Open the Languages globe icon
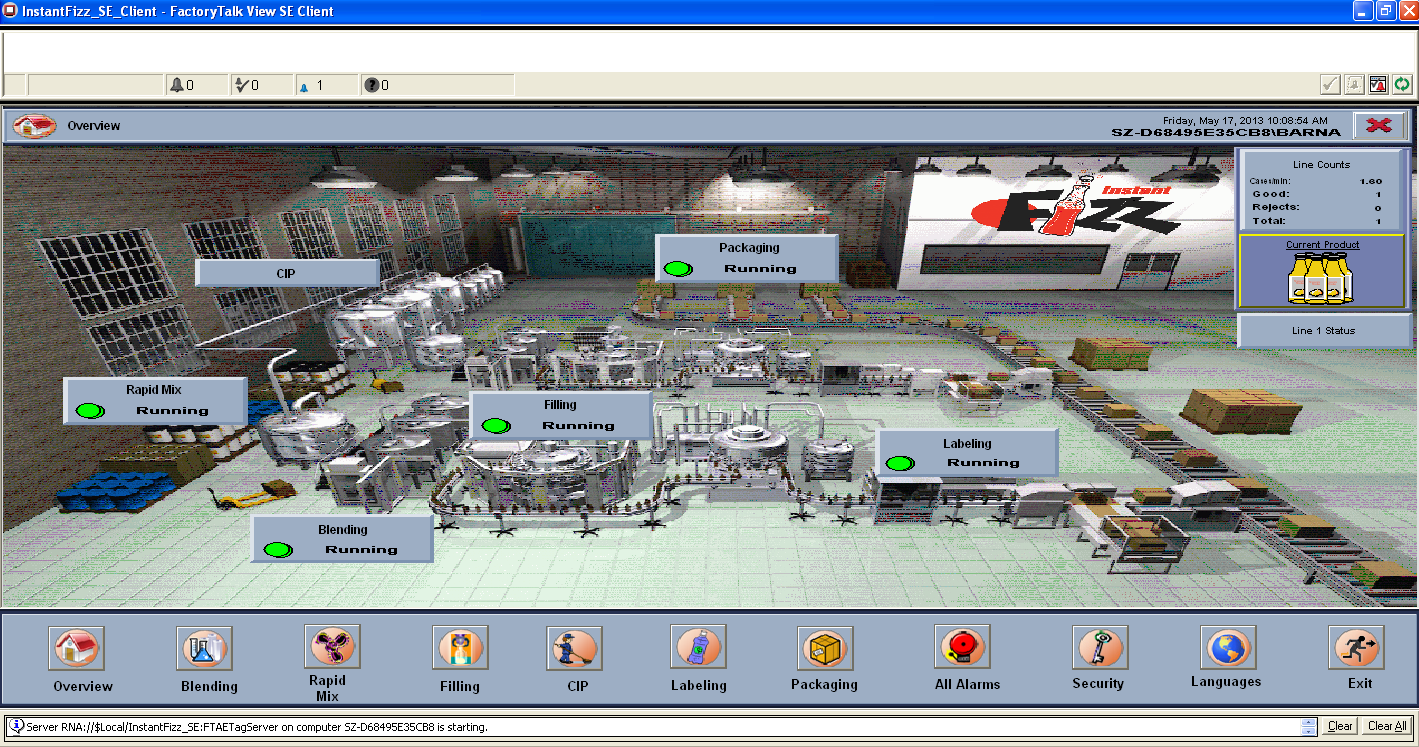The height and width of the screenshot is (747, 1419). (x=1229, y=648)
